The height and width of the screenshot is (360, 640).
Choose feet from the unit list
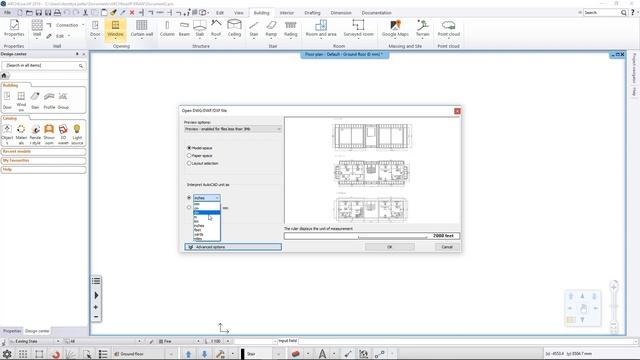207,230
